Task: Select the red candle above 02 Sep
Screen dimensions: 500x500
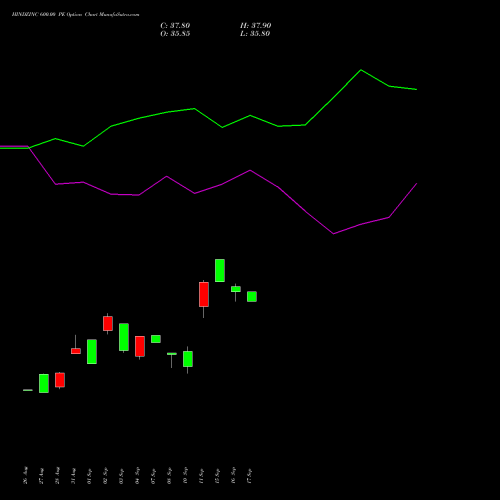Action: click(108, 324)
